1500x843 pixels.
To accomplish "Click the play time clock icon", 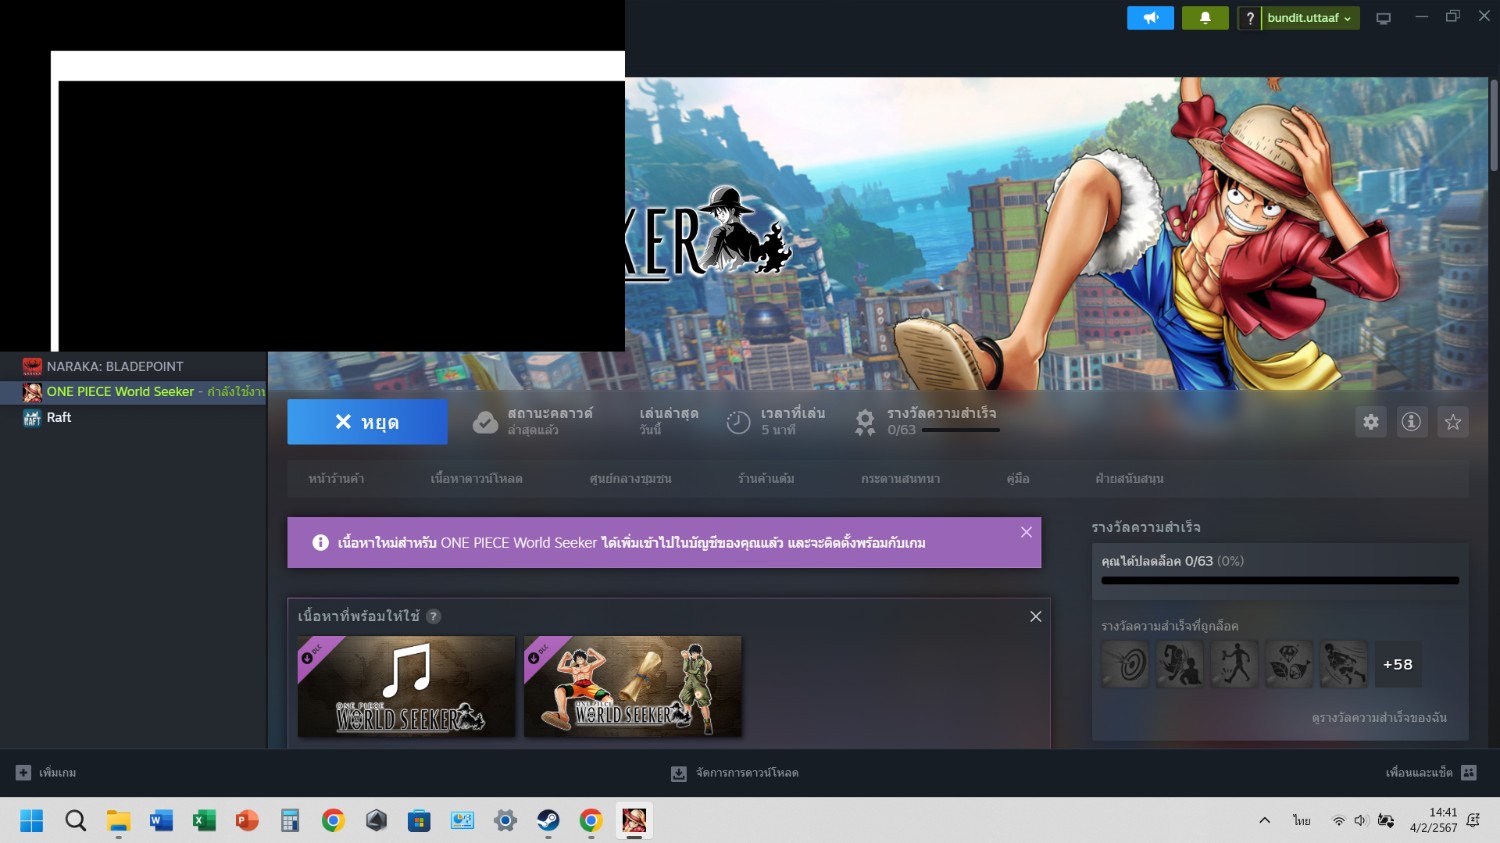I will point(738,422).
